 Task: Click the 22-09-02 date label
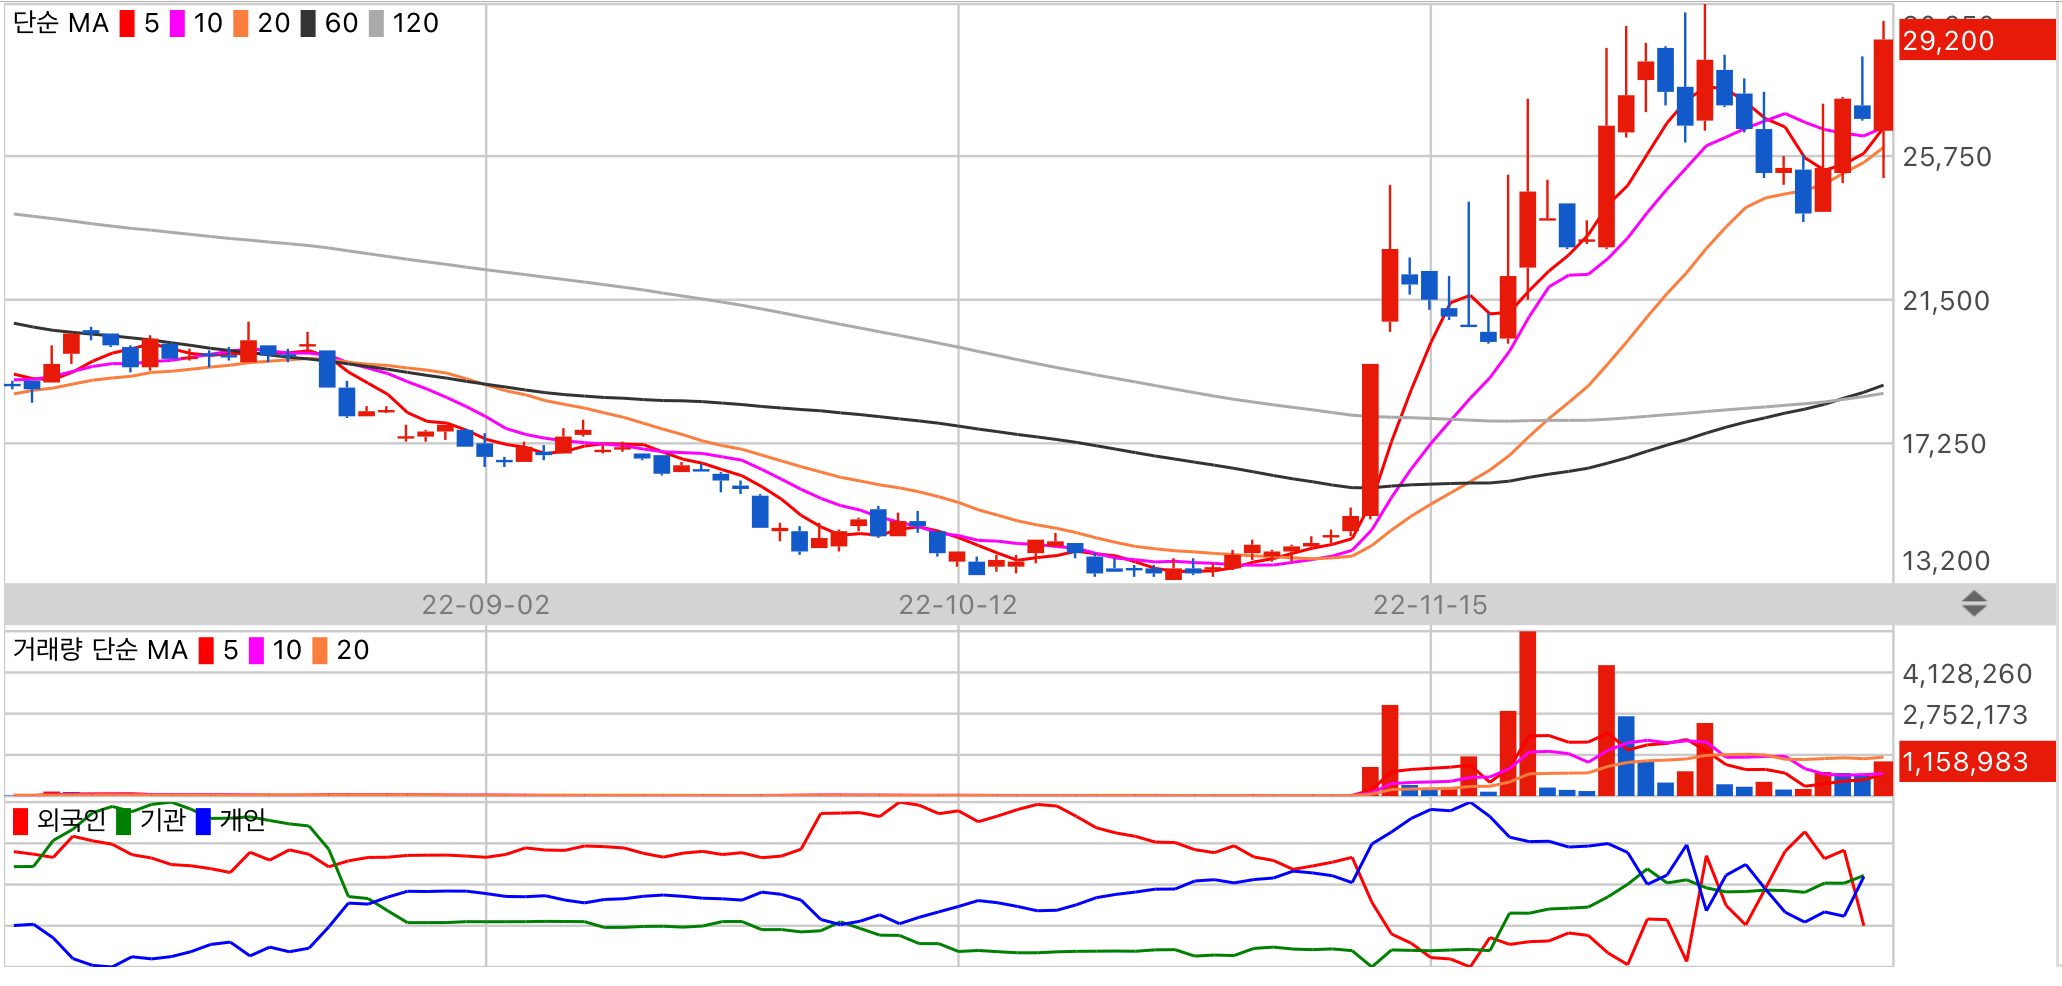pyautogui.click(x=485, y=605)
